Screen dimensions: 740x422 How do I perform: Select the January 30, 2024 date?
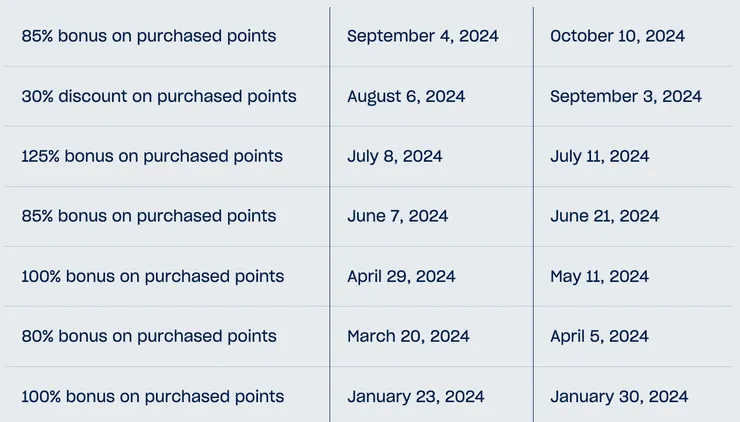point(619,397)
